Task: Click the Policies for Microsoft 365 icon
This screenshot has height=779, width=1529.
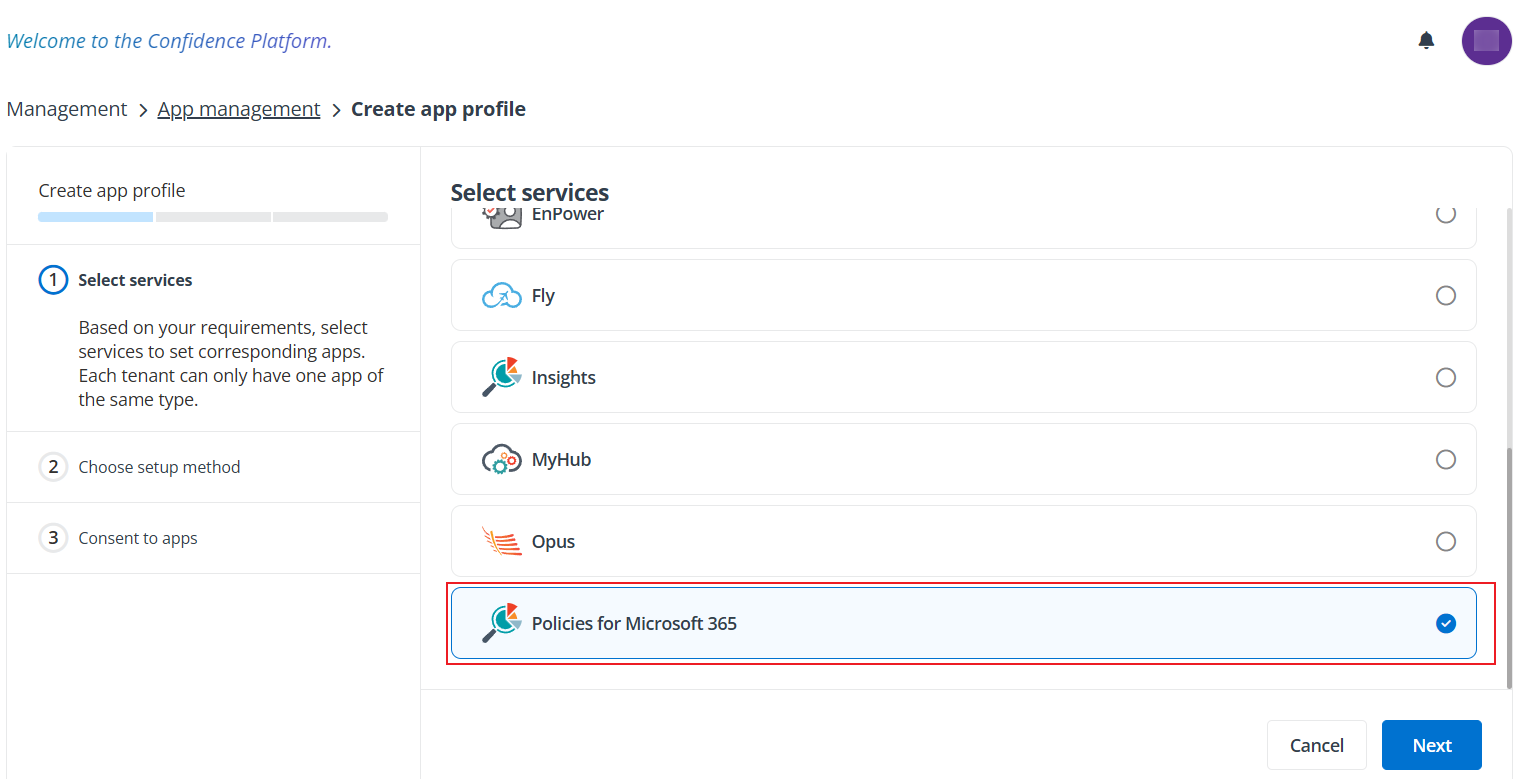Action: (501, 622)
